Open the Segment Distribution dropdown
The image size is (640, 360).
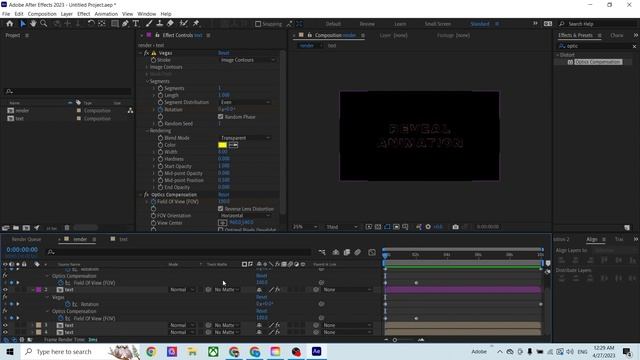click(245, 102)
